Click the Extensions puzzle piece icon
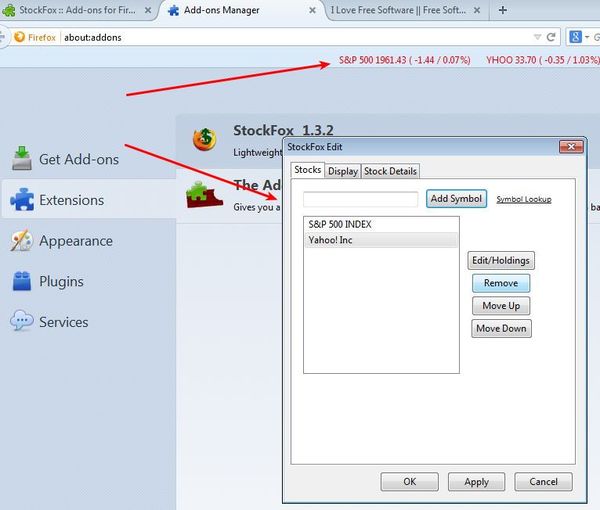This screenshot has height=510, width=600. pos(22,199)
